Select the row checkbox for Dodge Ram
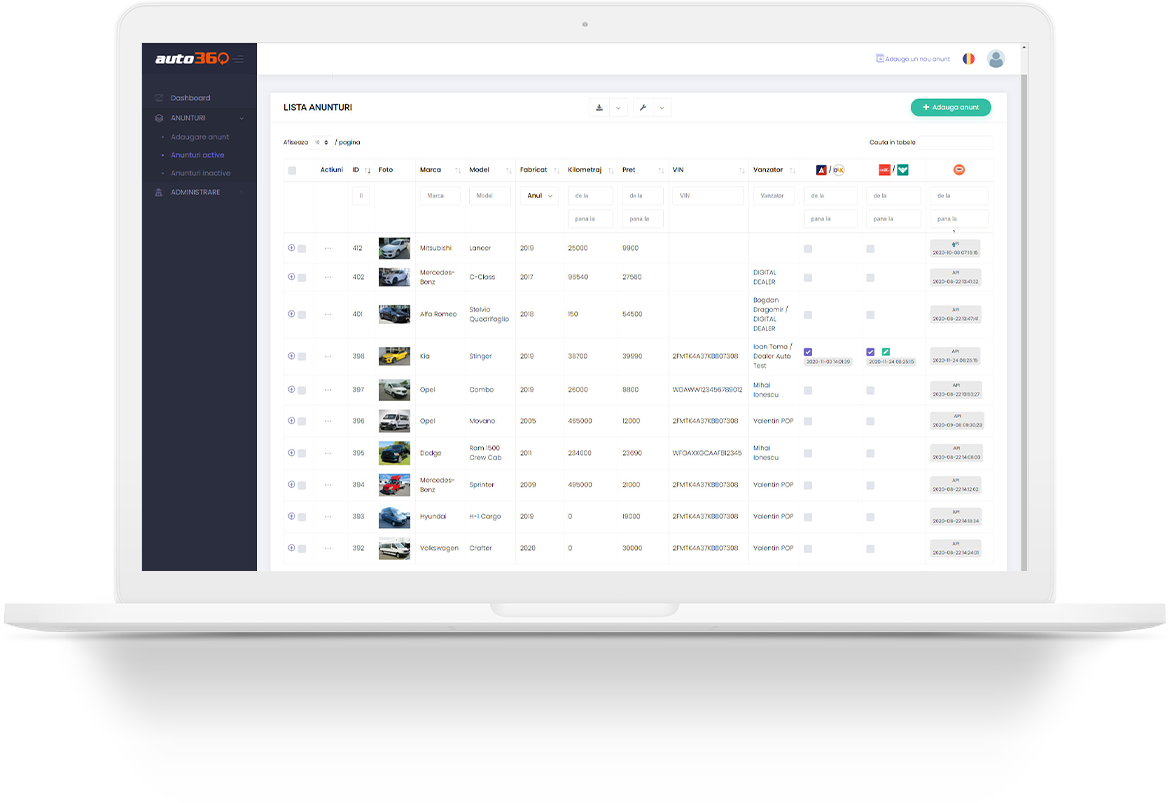Viewport: 1170px width, 803px height. (301, 454)
